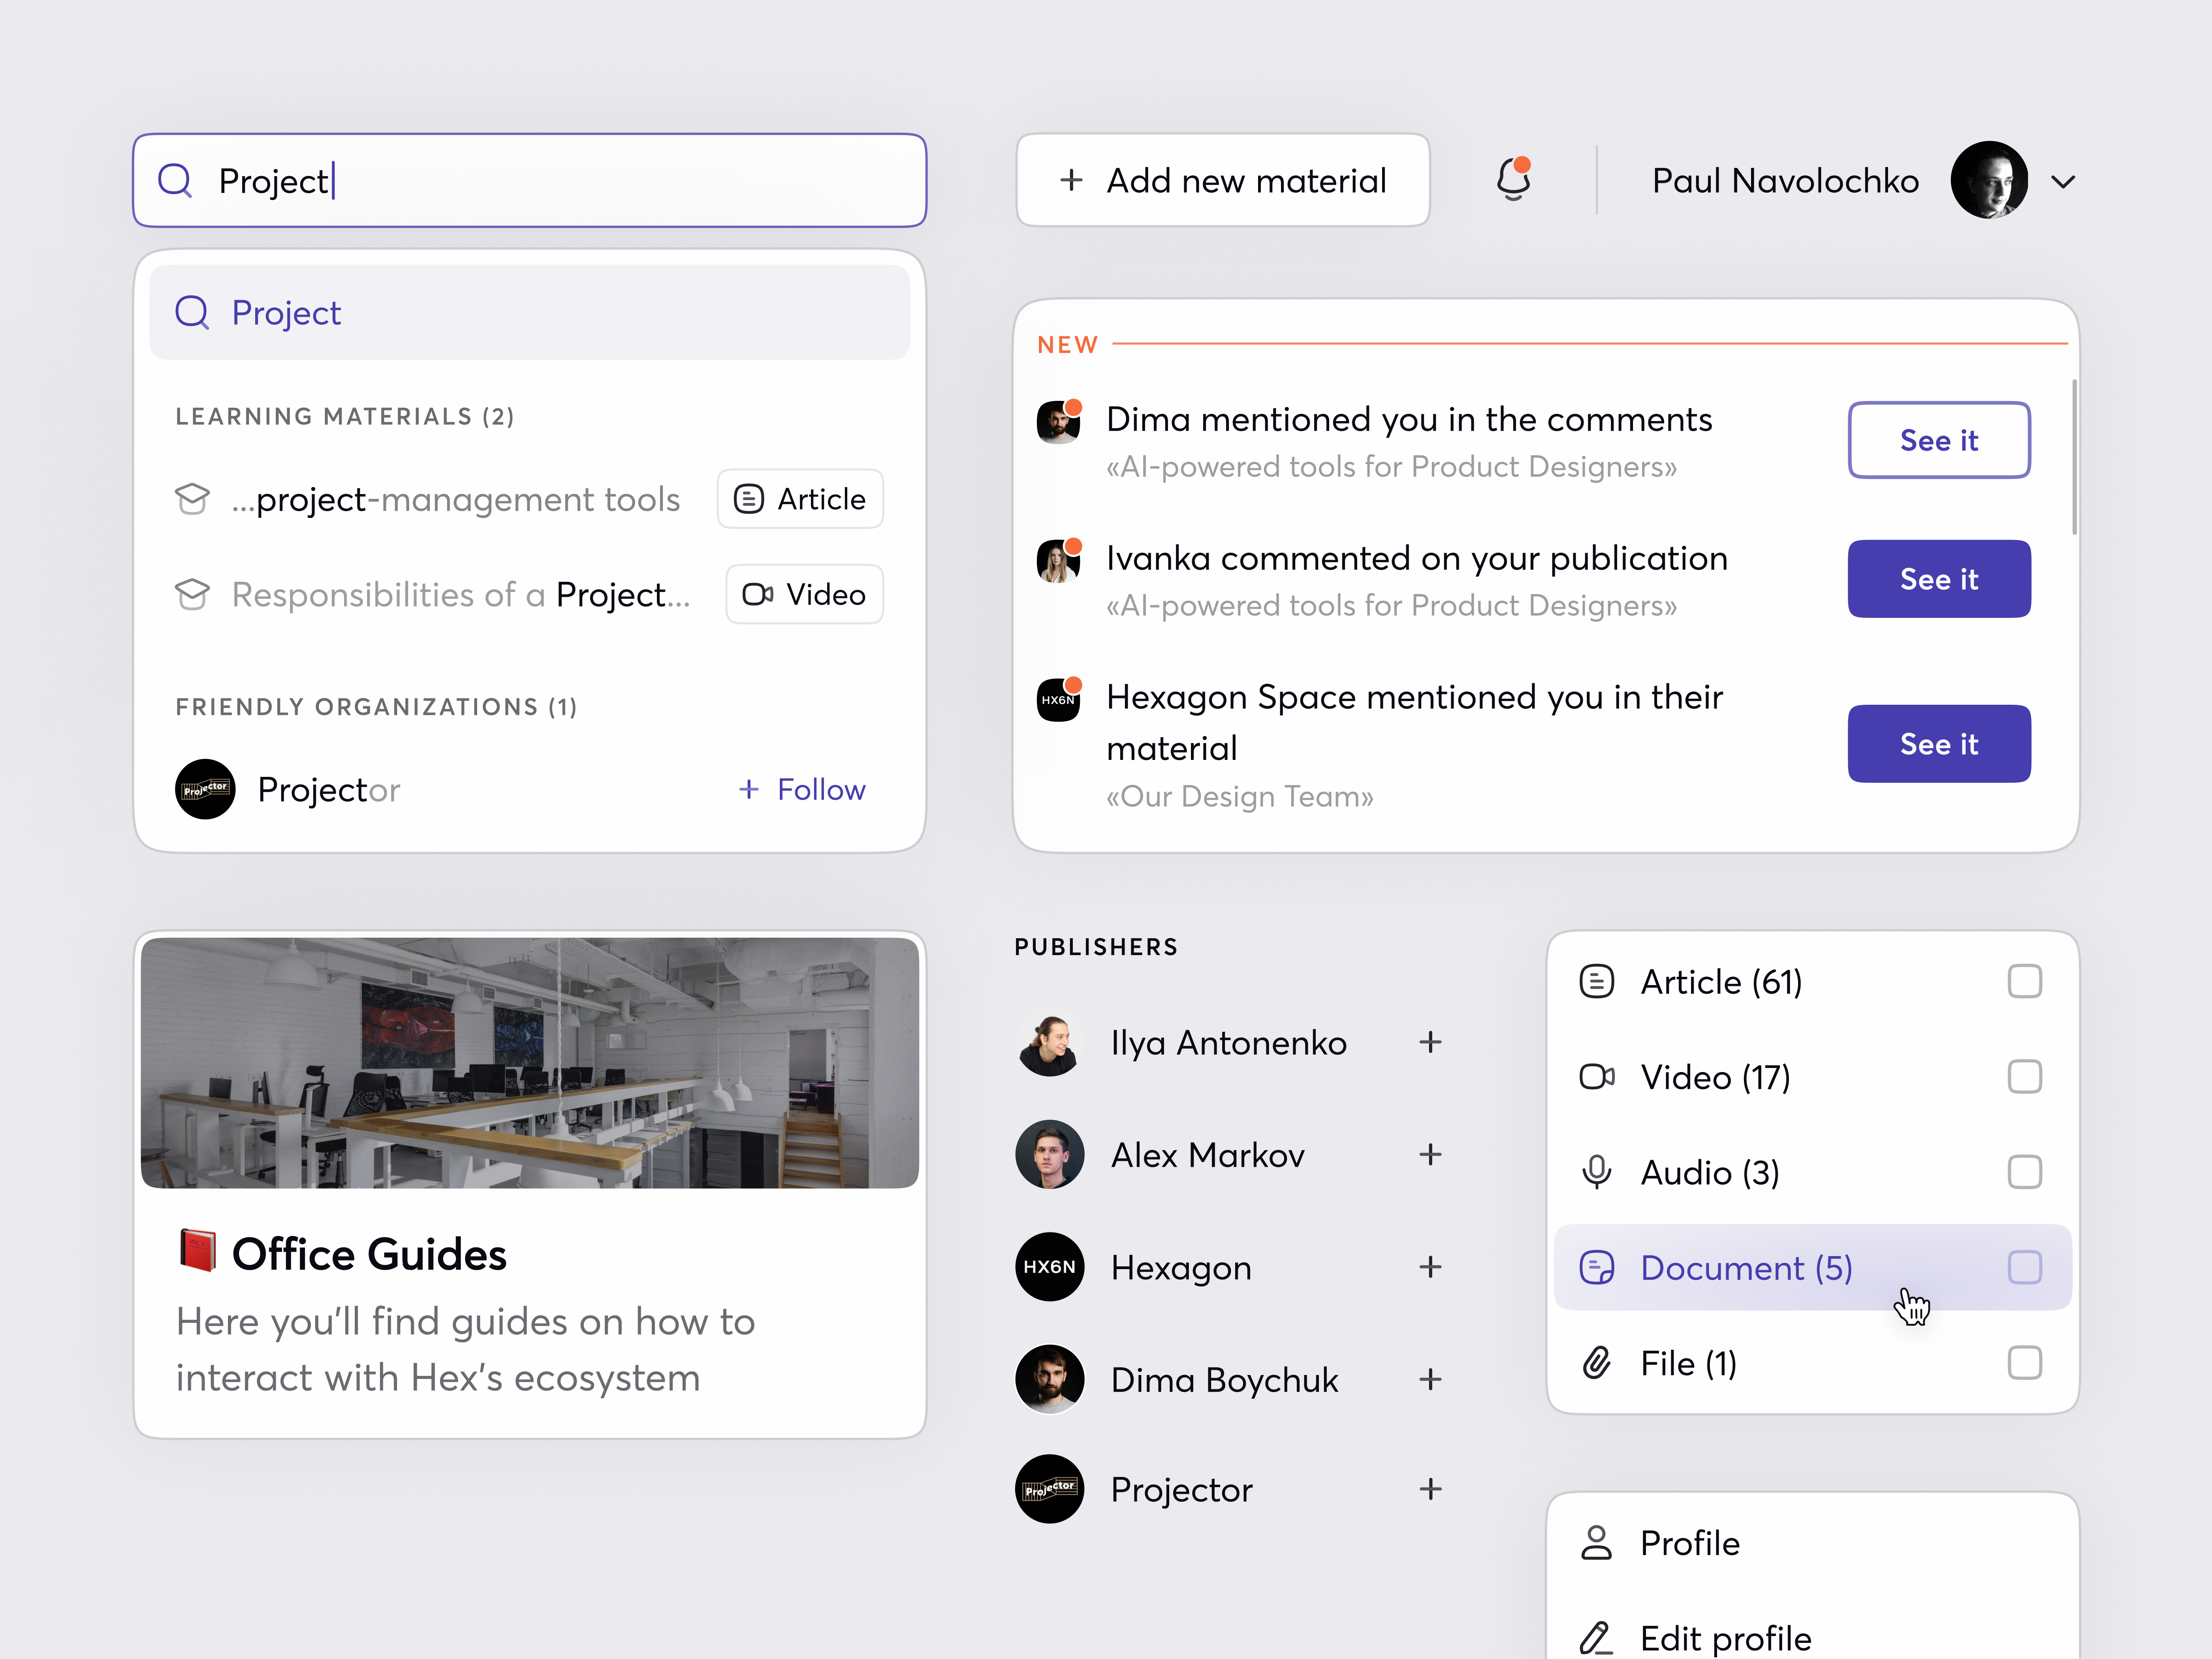2212x1659 pixels.
Task: Add publisher Alex Markov with plus icon
Action: coord(1430,1154)
